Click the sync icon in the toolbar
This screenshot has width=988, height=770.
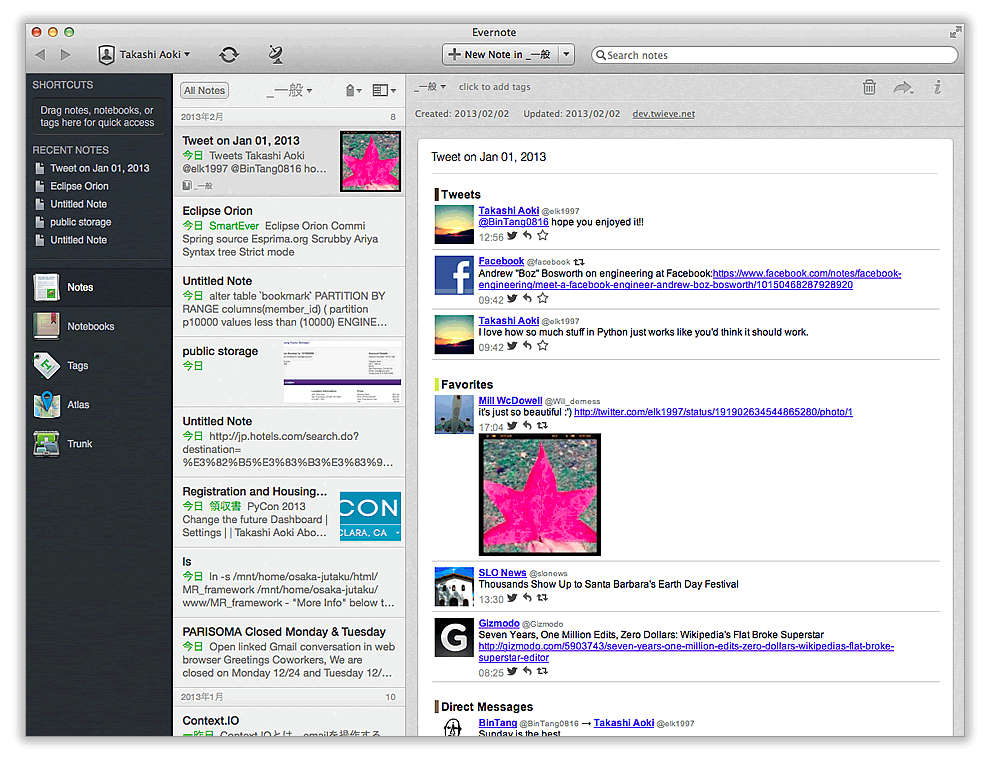pyautogui.click(x=229, y=55)
